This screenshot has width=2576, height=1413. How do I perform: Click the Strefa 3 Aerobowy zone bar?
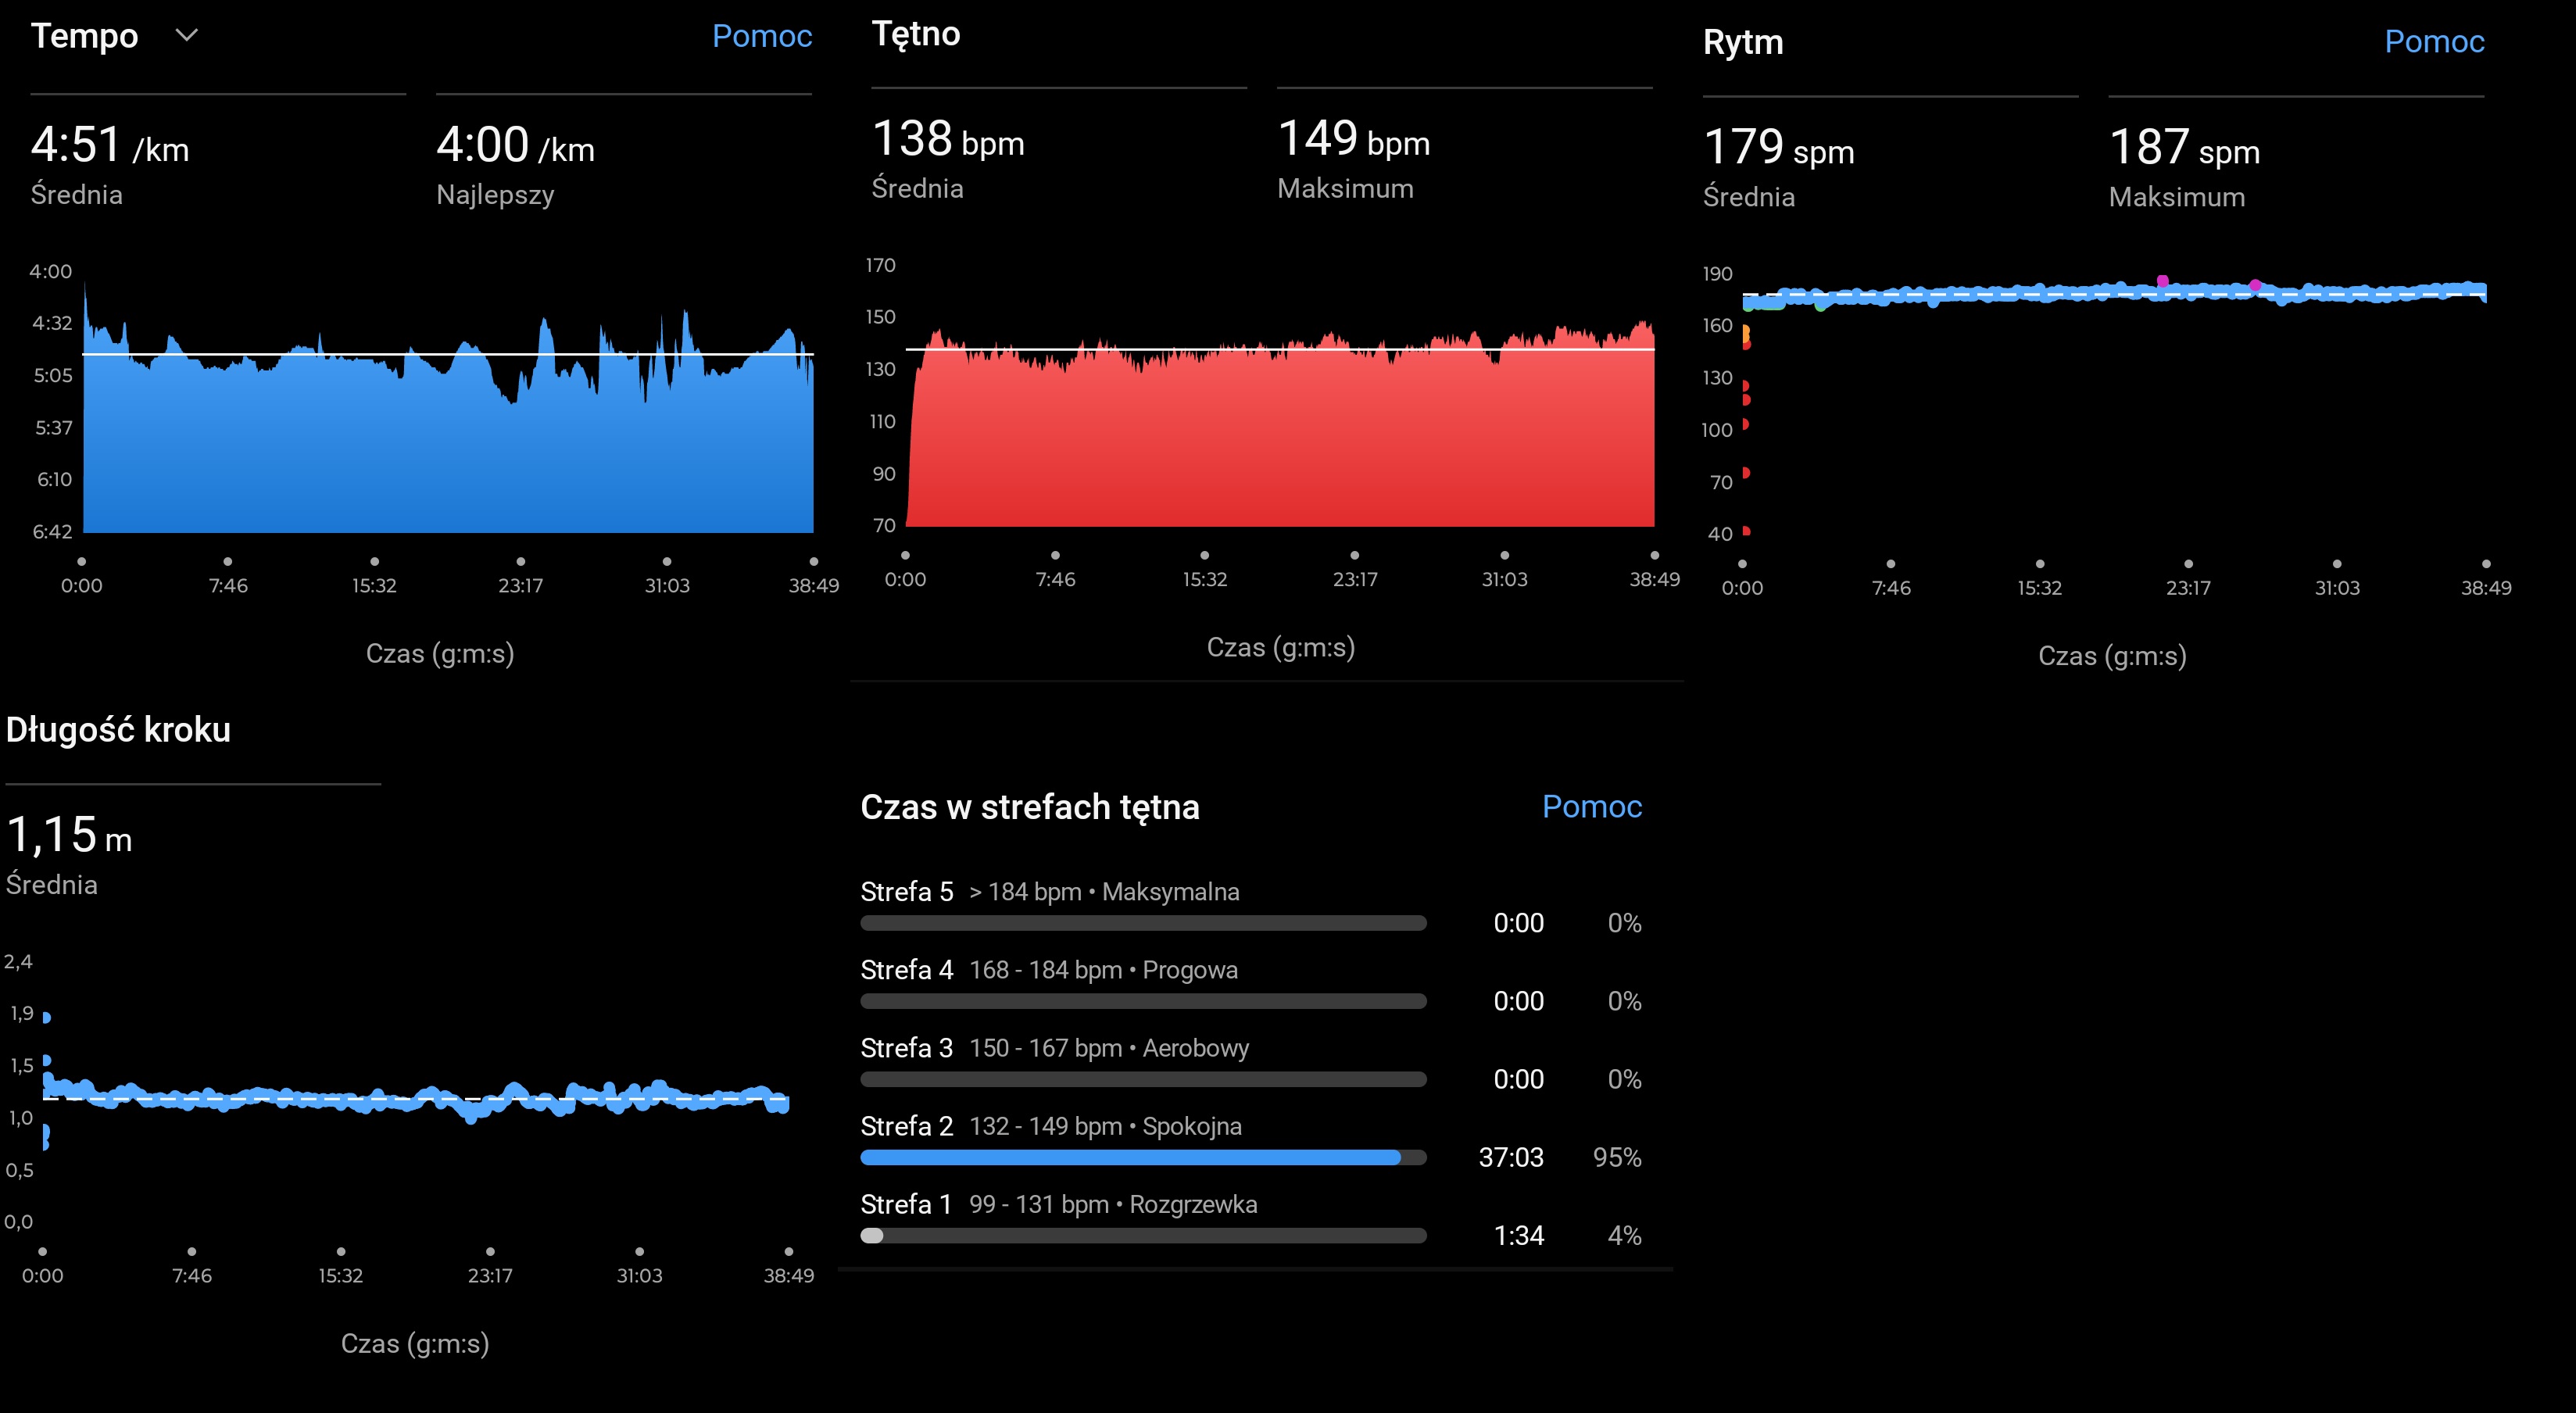coord(1142,1079)
